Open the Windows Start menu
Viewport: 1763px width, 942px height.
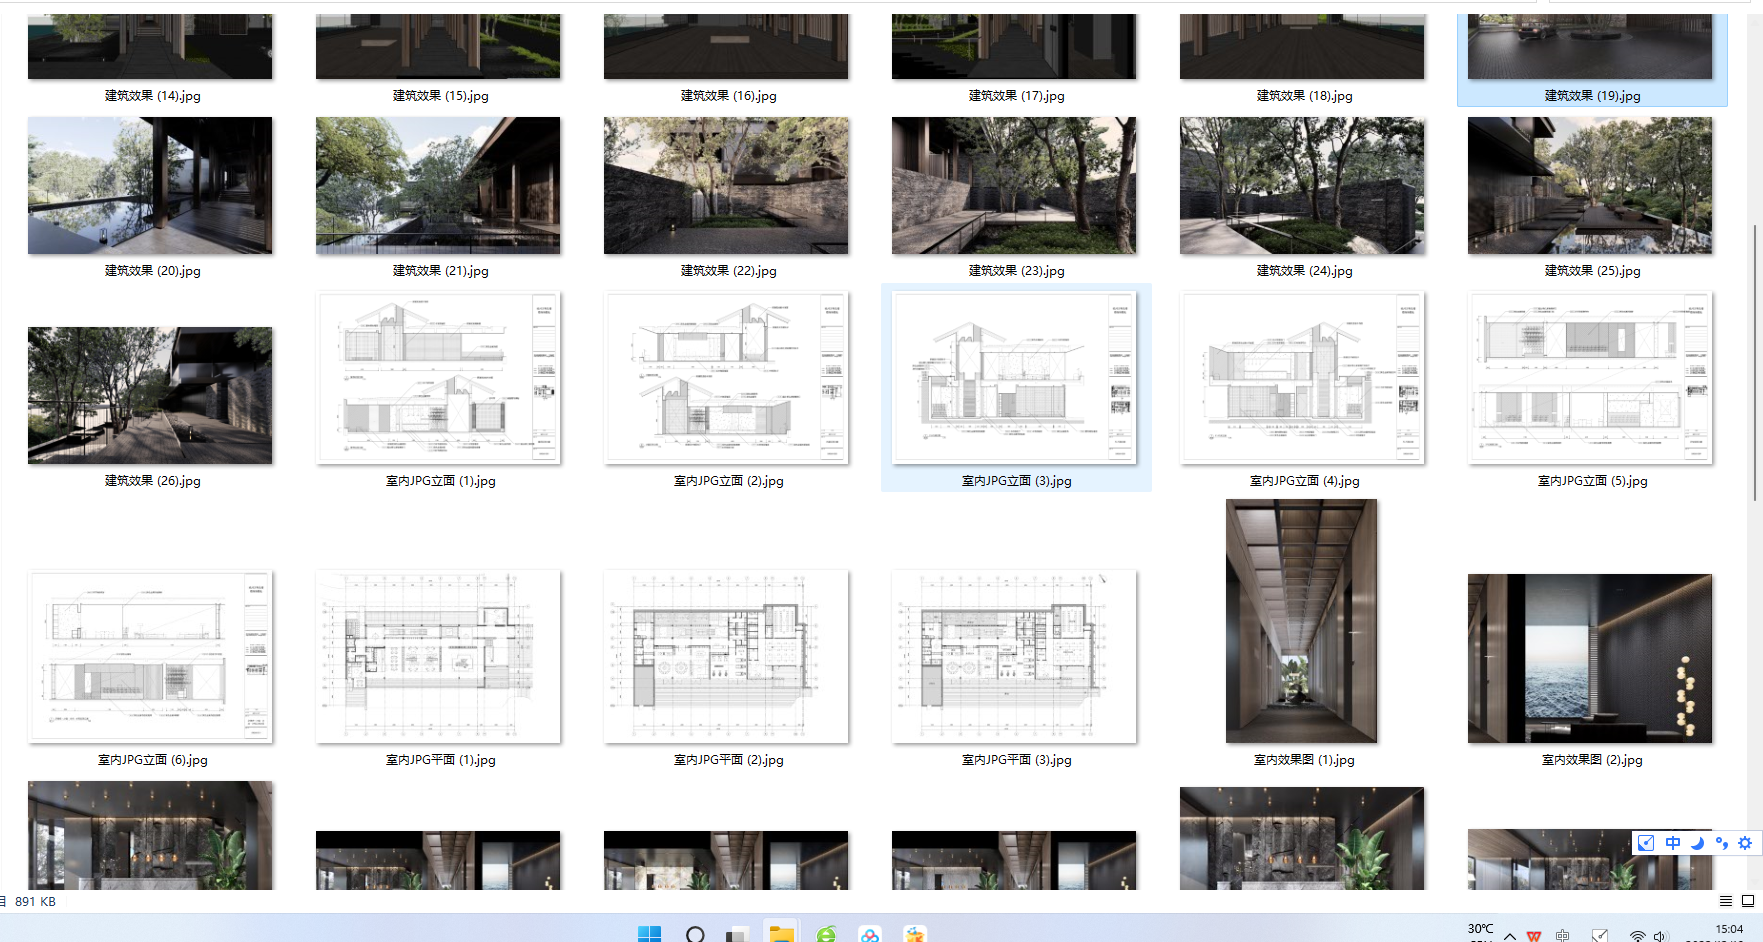[x=649, y=934]
